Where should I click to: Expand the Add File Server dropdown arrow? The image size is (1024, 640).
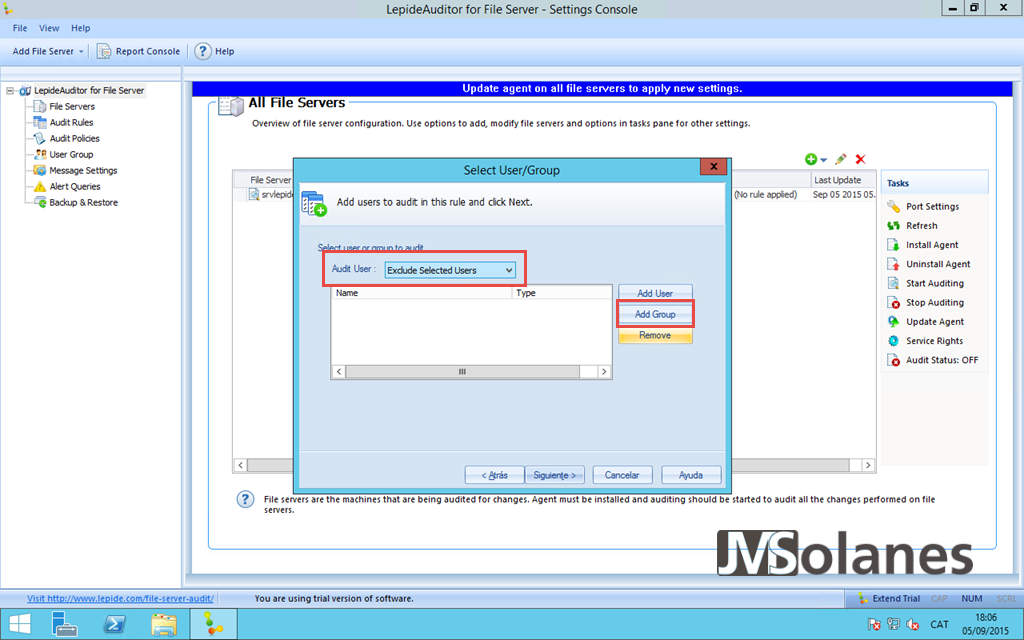point(81,52)
